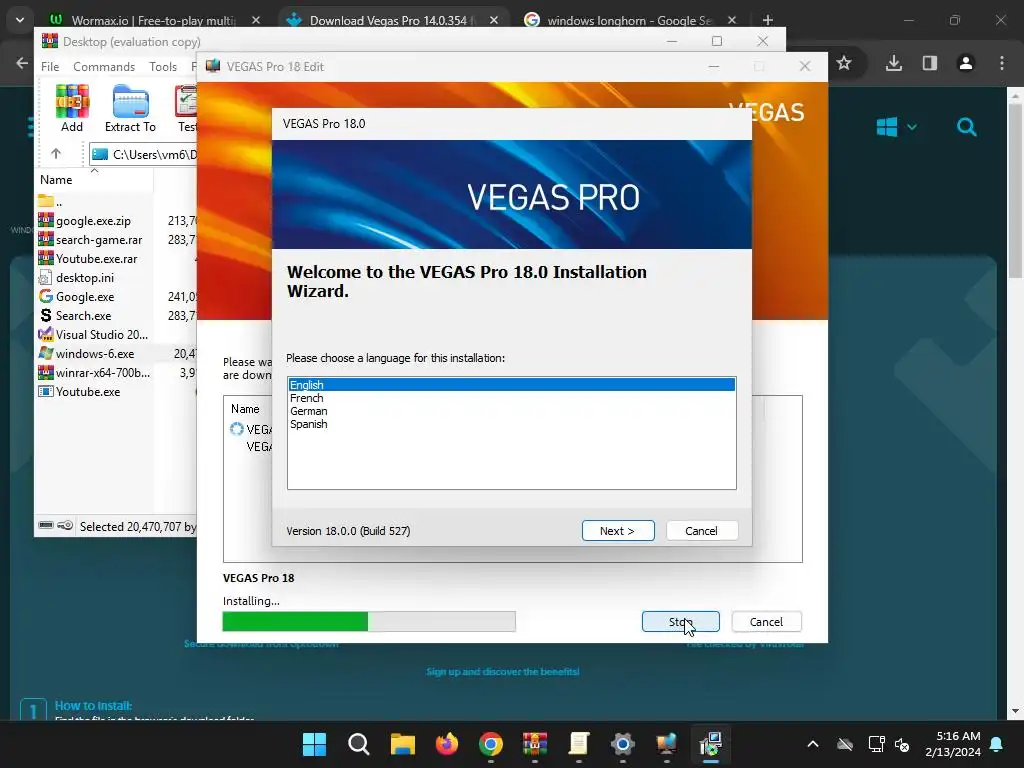The width and height of the screenshot is (1024, 768).
Task: Open Chrome downloads icon
Action: [x=893, y=63]
